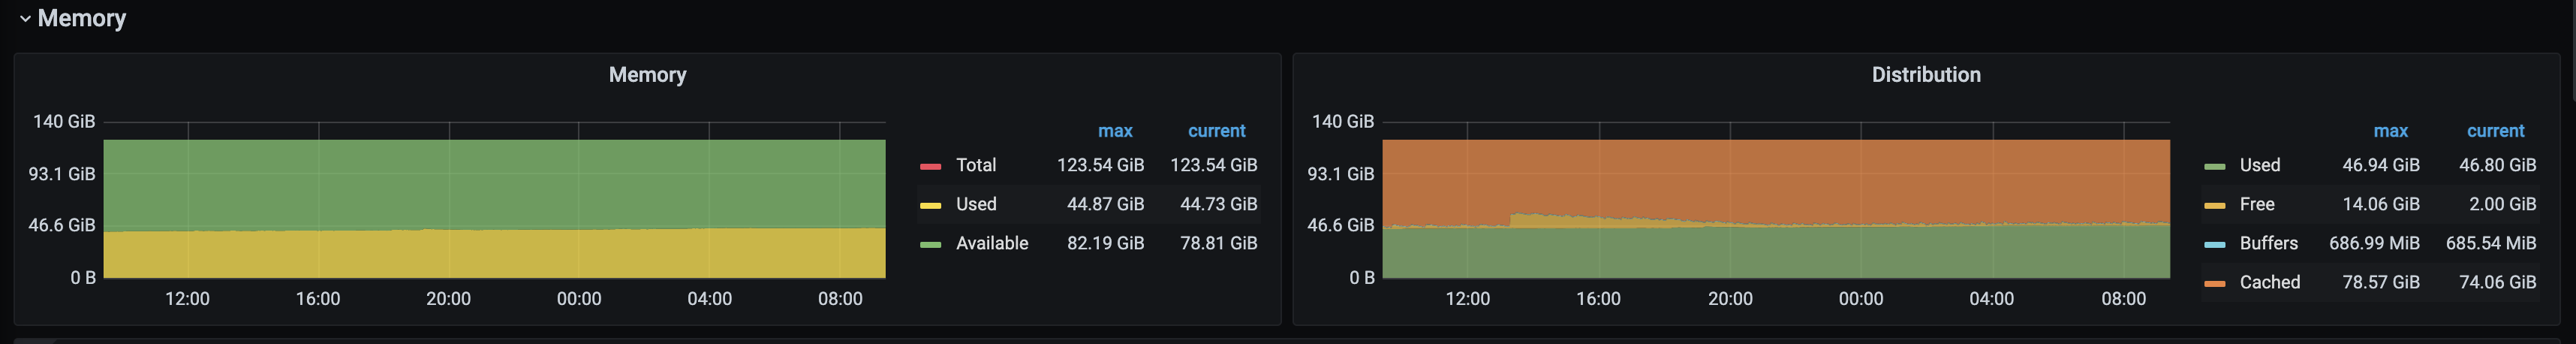2576x344 pixels.
Task: Click the blue Buffers series color icon
Action: click(2214, 244)
